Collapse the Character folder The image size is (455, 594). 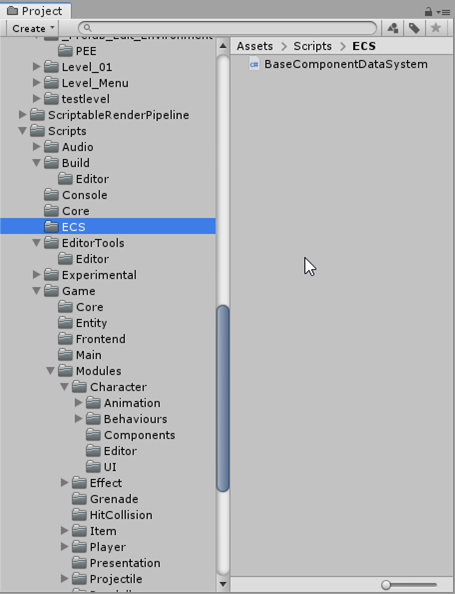[64, 387]
